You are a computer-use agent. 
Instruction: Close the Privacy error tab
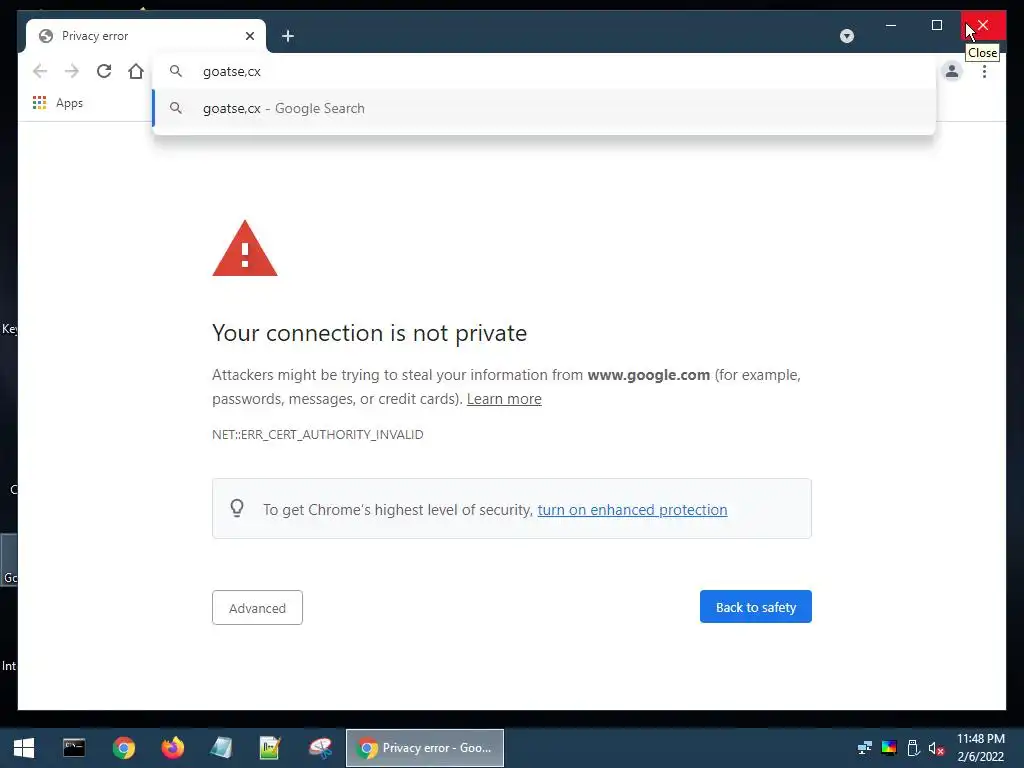(249, 36)
